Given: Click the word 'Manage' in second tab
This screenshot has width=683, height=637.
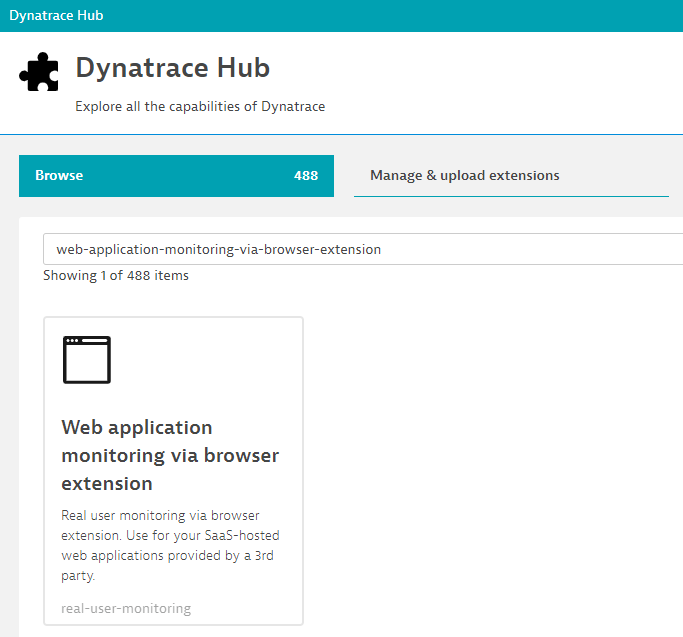Looking at the screenshot, I should click(396, 176).
